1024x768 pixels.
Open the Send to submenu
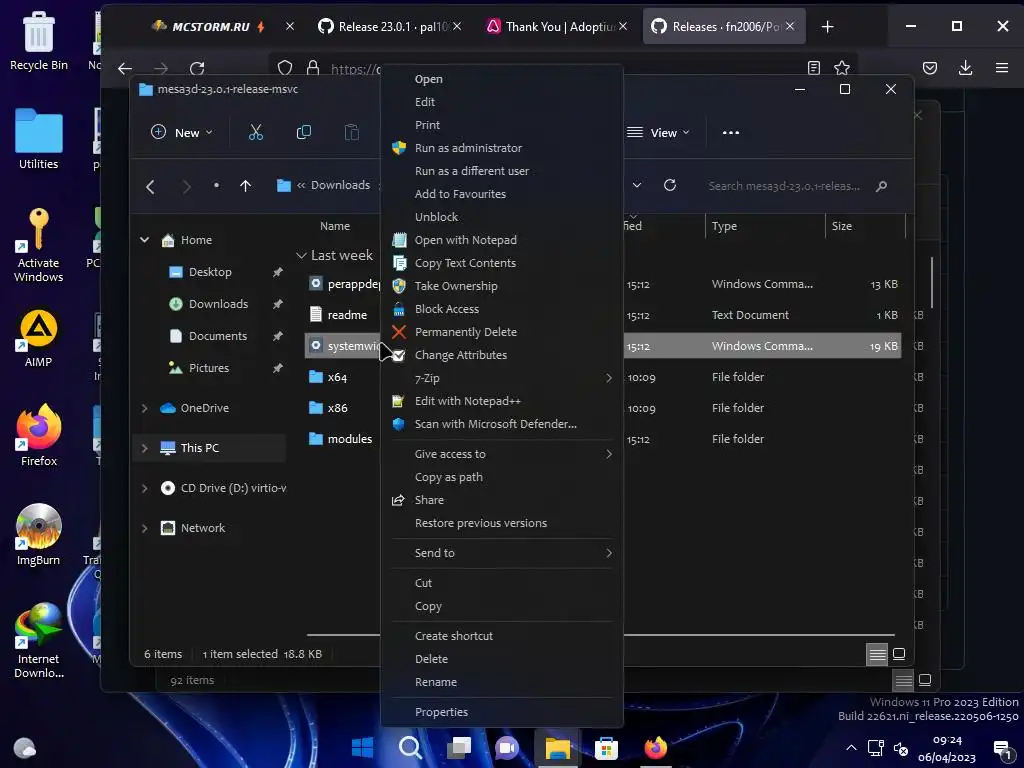coord(502,553)
